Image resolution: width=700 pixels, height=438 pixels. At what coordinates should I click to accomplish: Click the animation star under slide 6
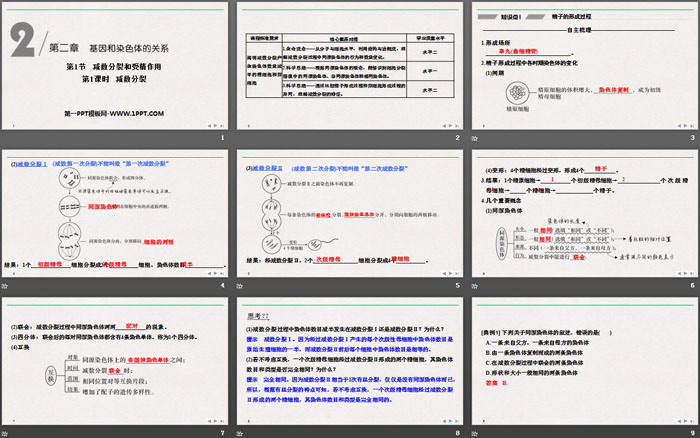[475, 286]
